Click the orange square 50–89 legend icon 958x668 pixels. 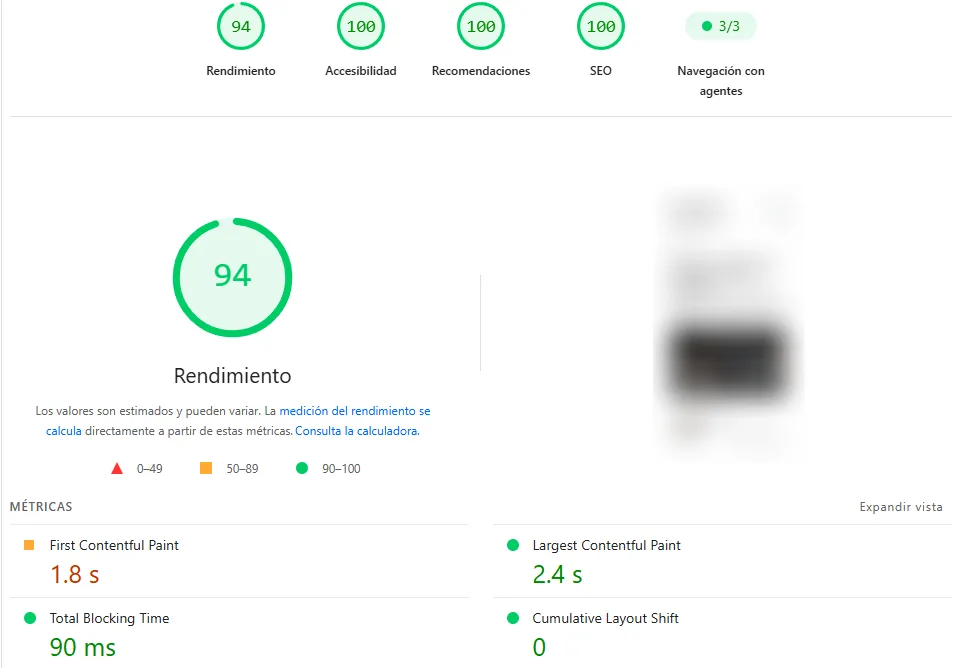click(x=206, y=468)
